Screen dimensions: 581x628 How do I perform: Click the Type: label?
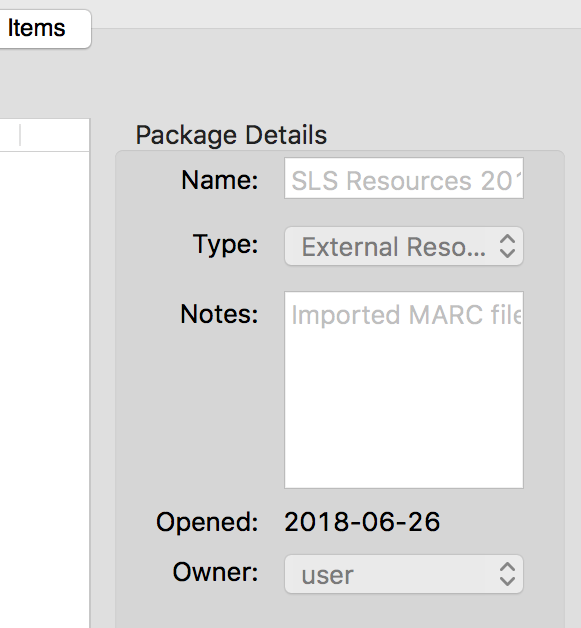pos(225,244)
